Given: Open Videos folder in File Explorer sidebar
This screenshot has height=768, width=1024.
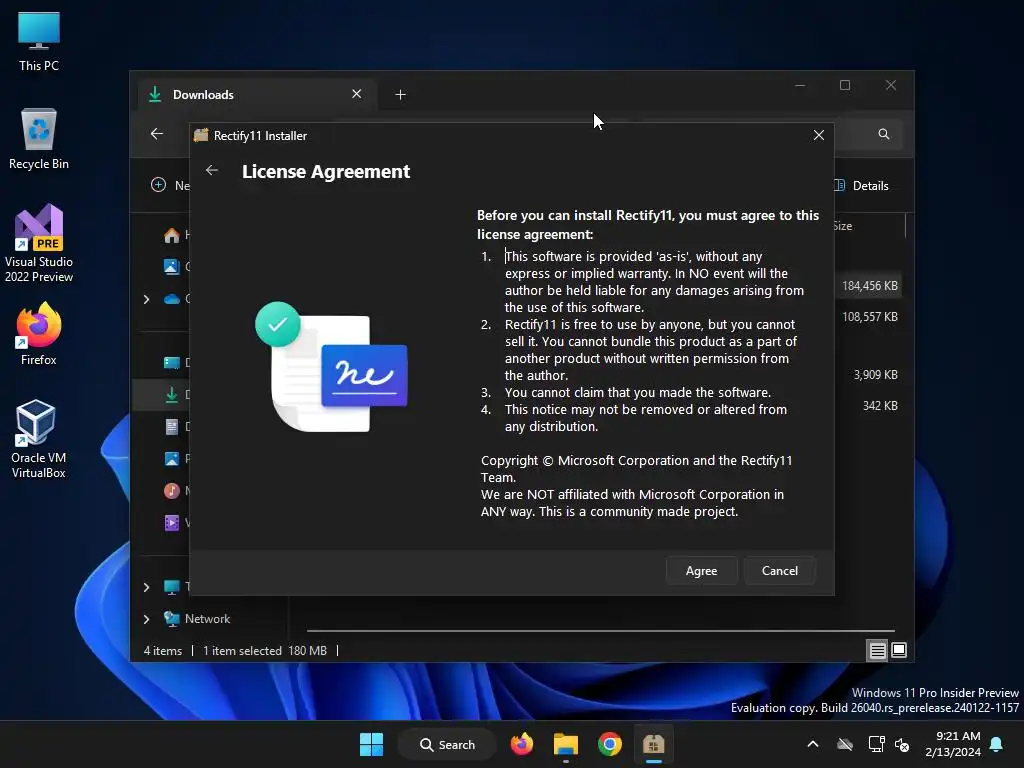Looking at the screenshot, I should pos(172,522).
